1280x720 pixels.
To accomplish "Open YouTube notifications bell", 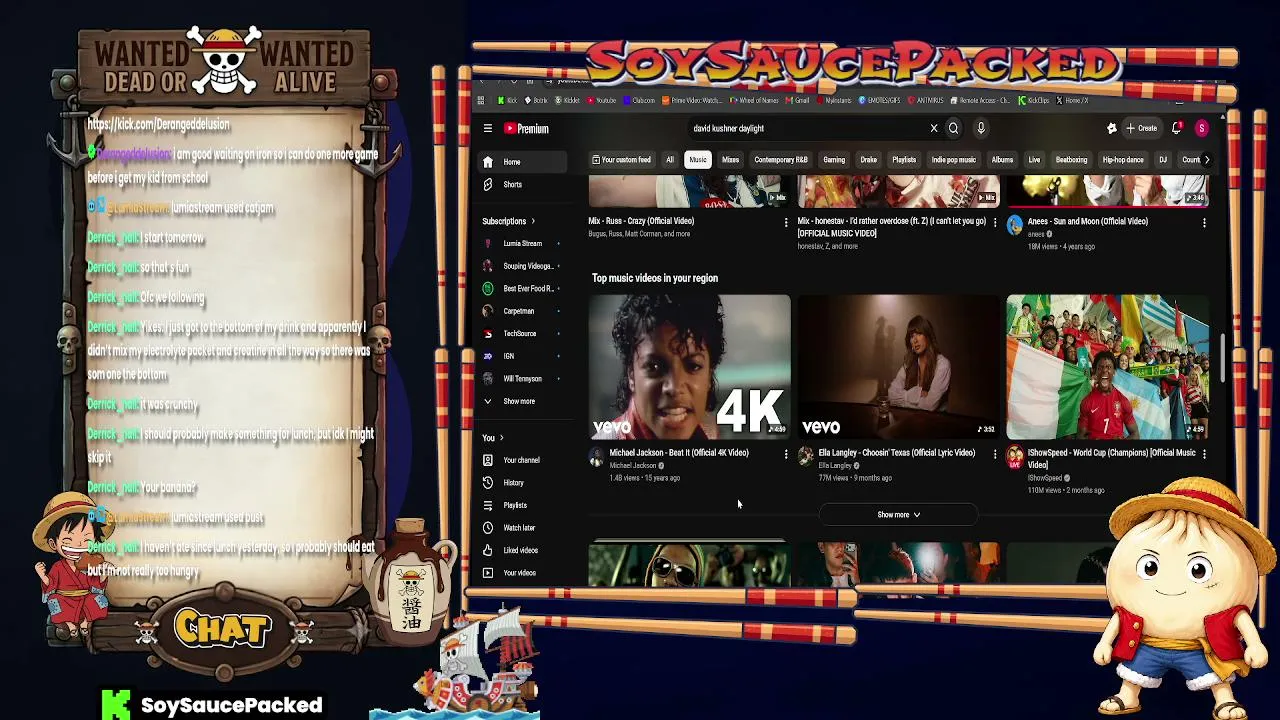I will 1177,128.
